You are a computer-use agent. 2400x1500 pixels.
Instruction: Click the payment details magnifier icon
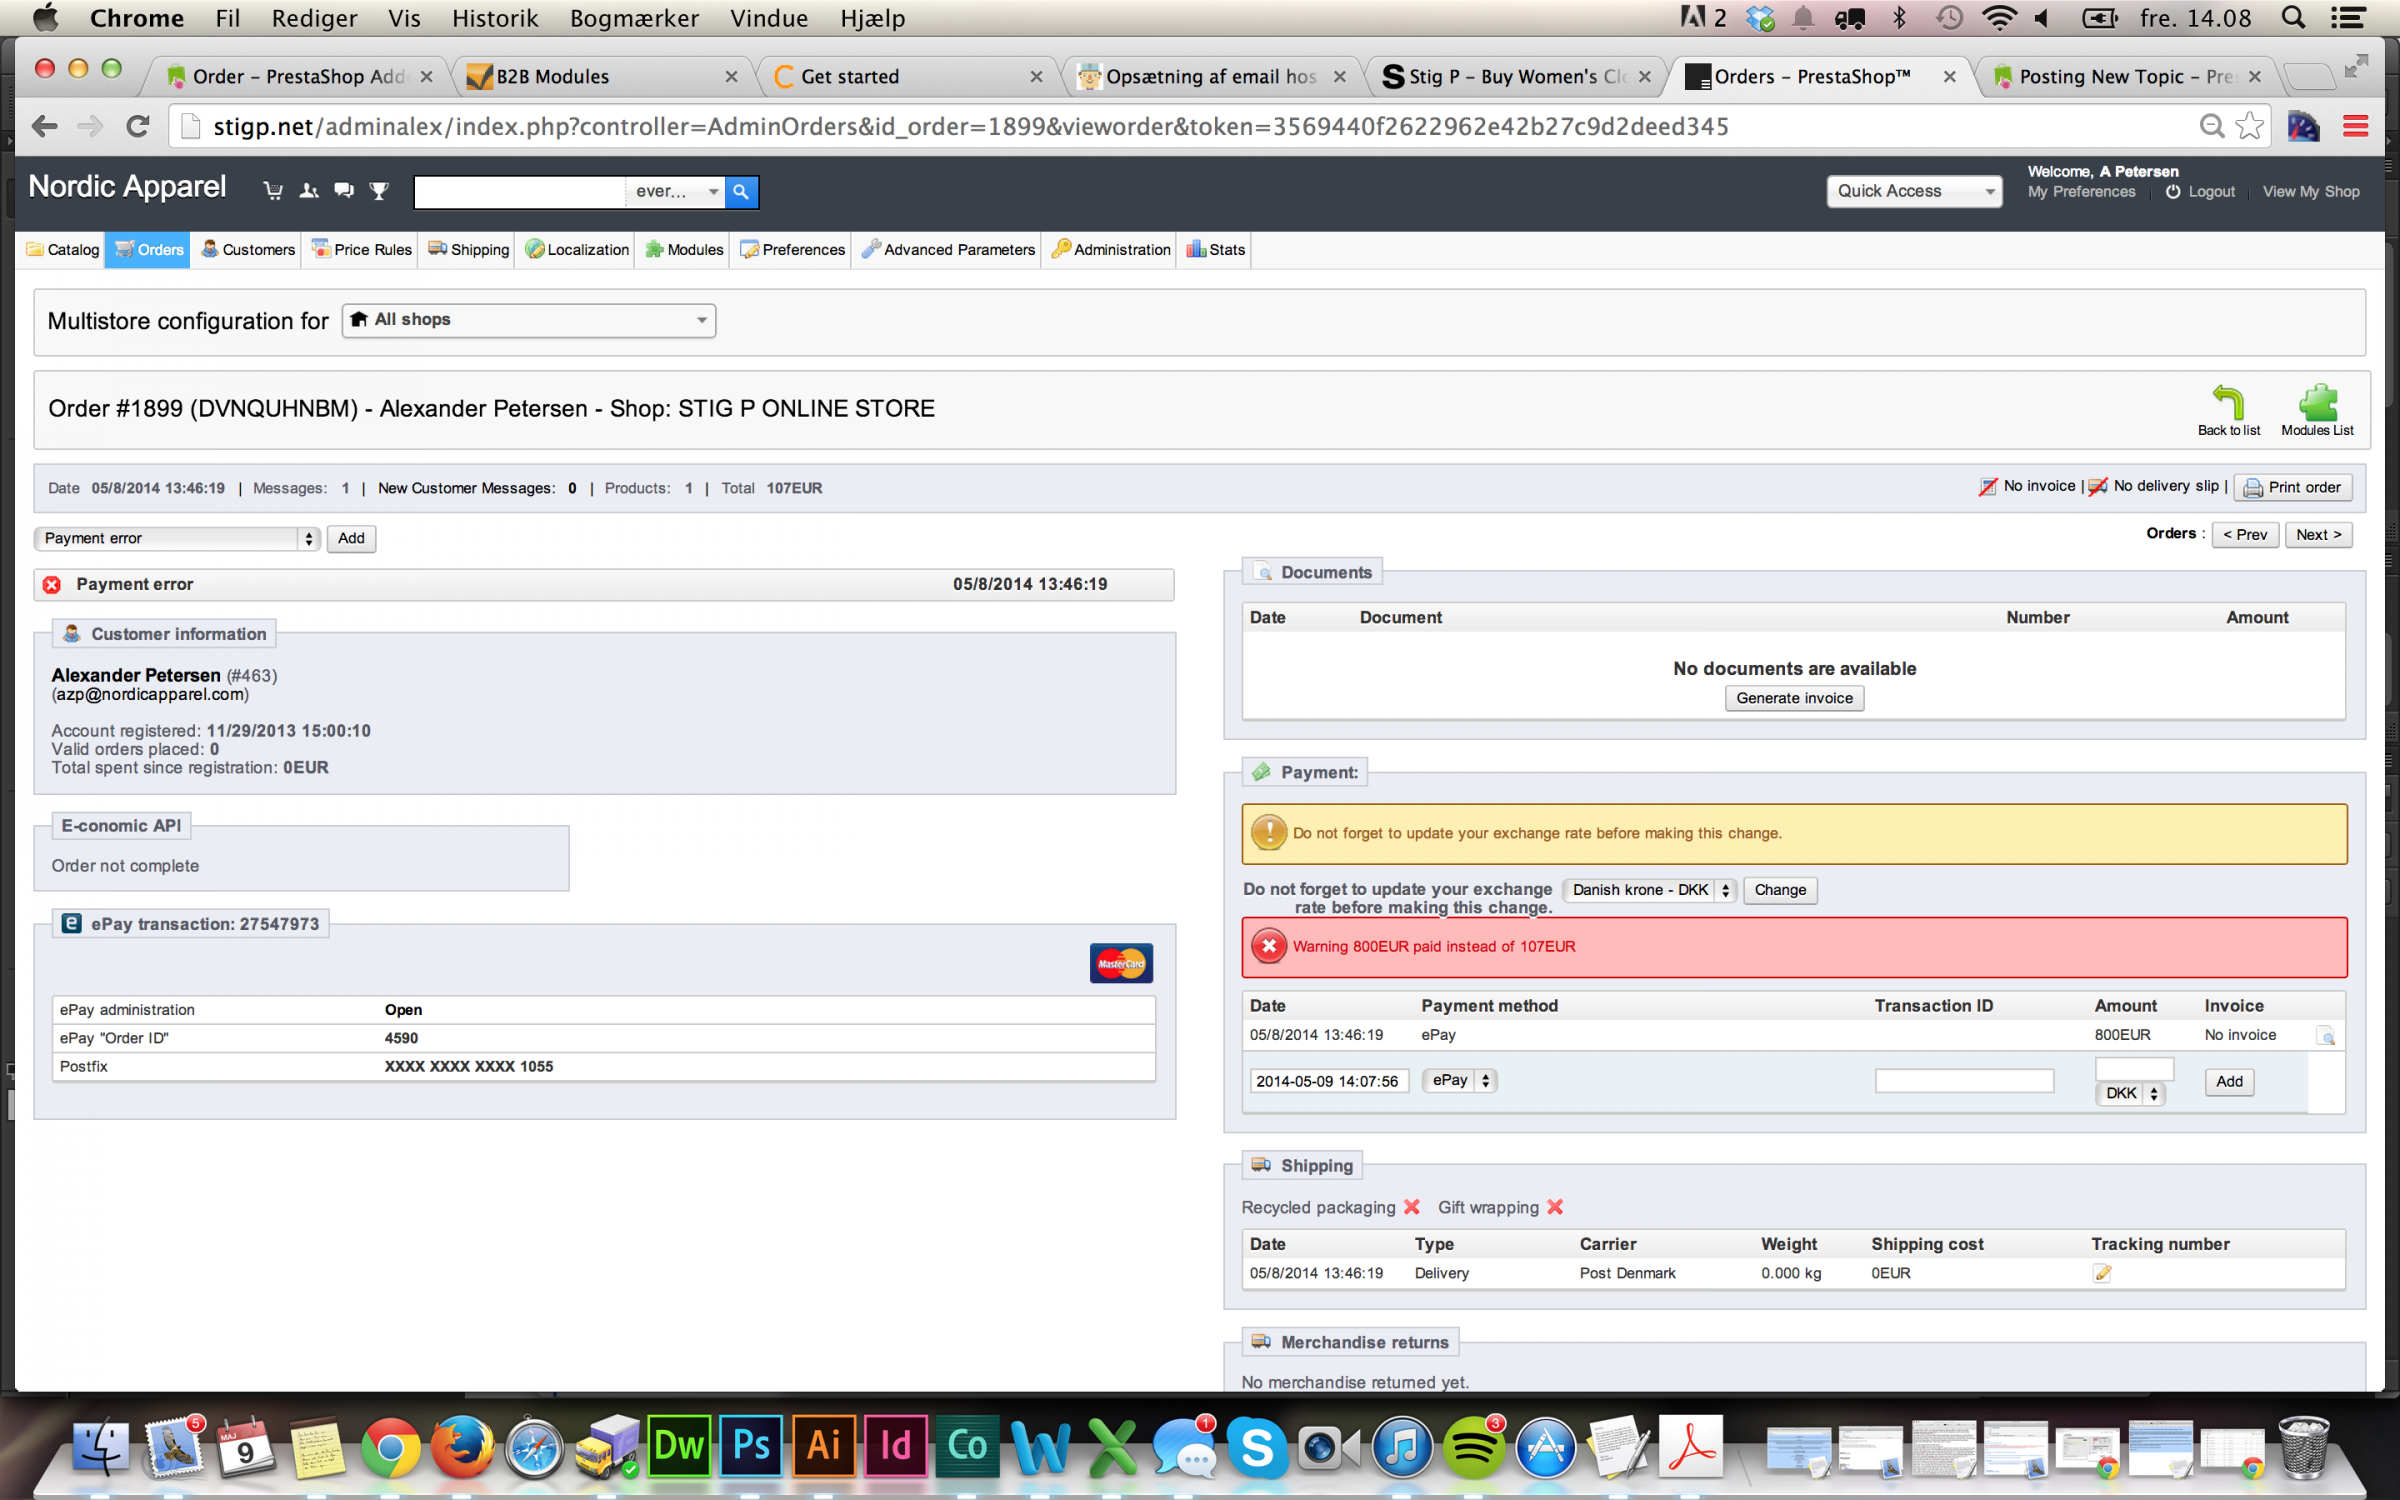point(2326,1036)
